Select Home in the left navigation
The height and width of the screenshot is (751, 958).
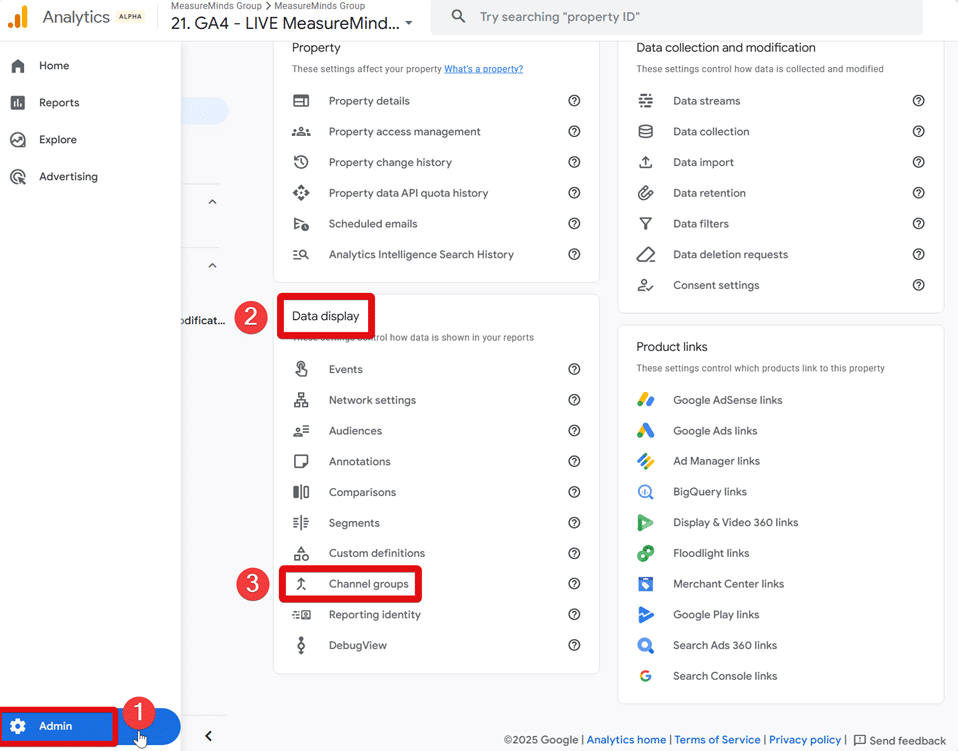coord(54,65)
